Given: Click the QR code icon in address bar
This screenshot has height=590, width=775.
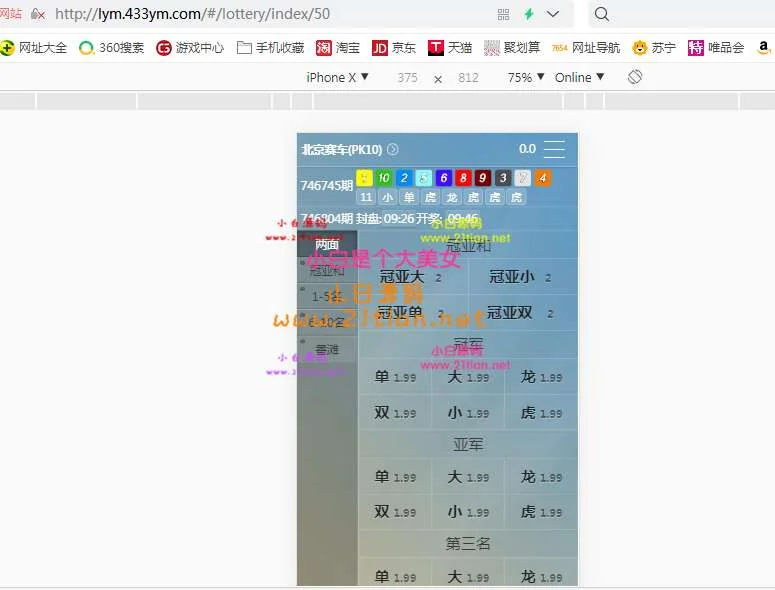Looking at the screenshot, I should [x=503, y=14].
